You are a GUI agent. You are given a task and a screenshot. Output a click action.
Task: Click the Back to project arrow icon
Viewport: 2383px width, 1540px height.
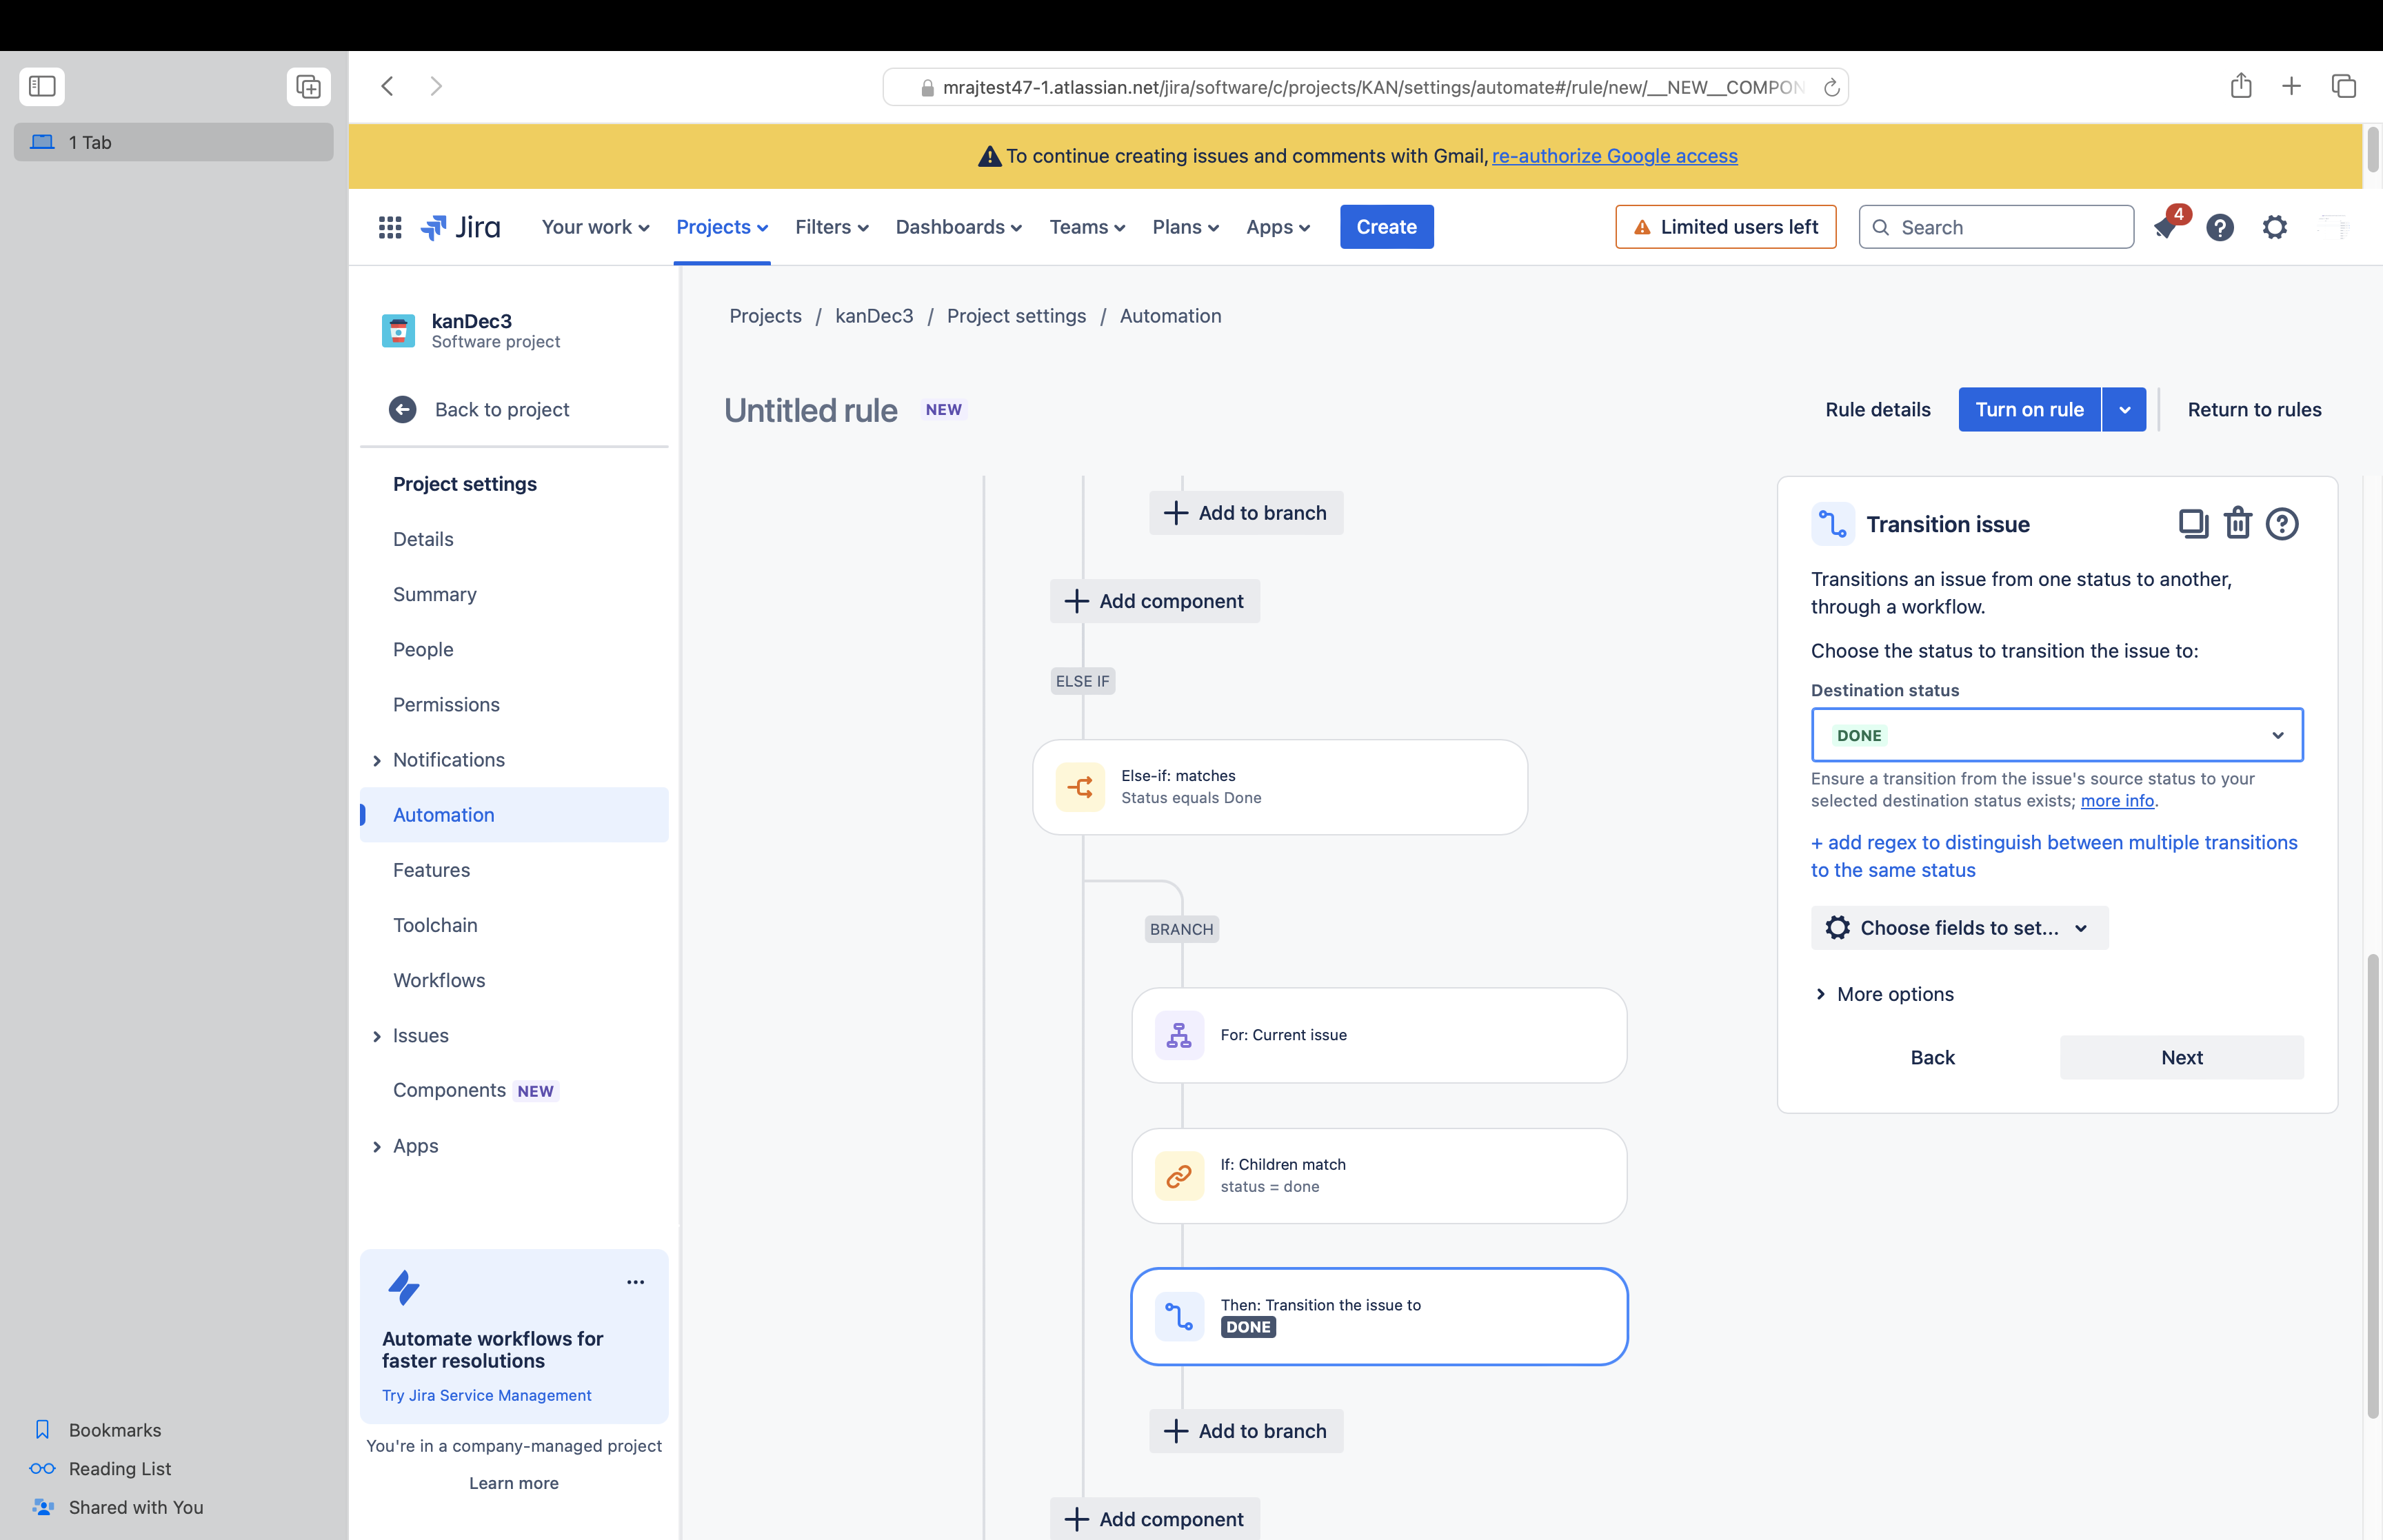[403, 409]
